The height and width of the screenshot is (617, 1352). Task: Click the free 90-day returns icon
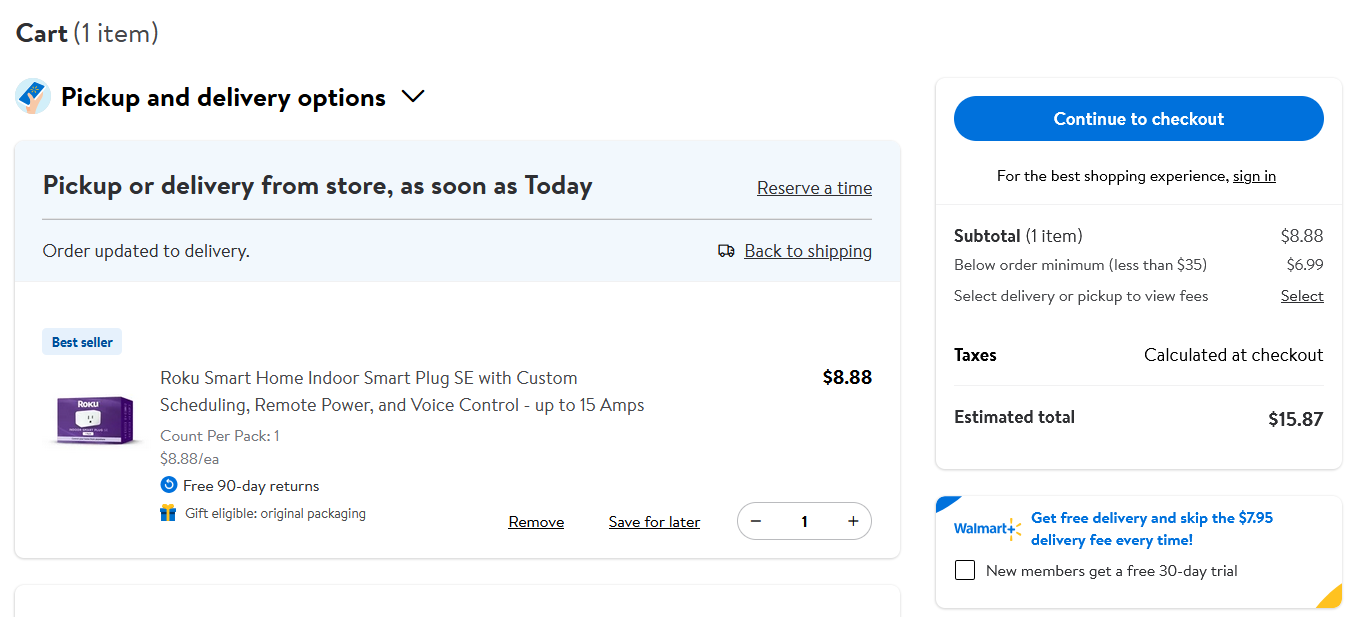tap(167, 485)
